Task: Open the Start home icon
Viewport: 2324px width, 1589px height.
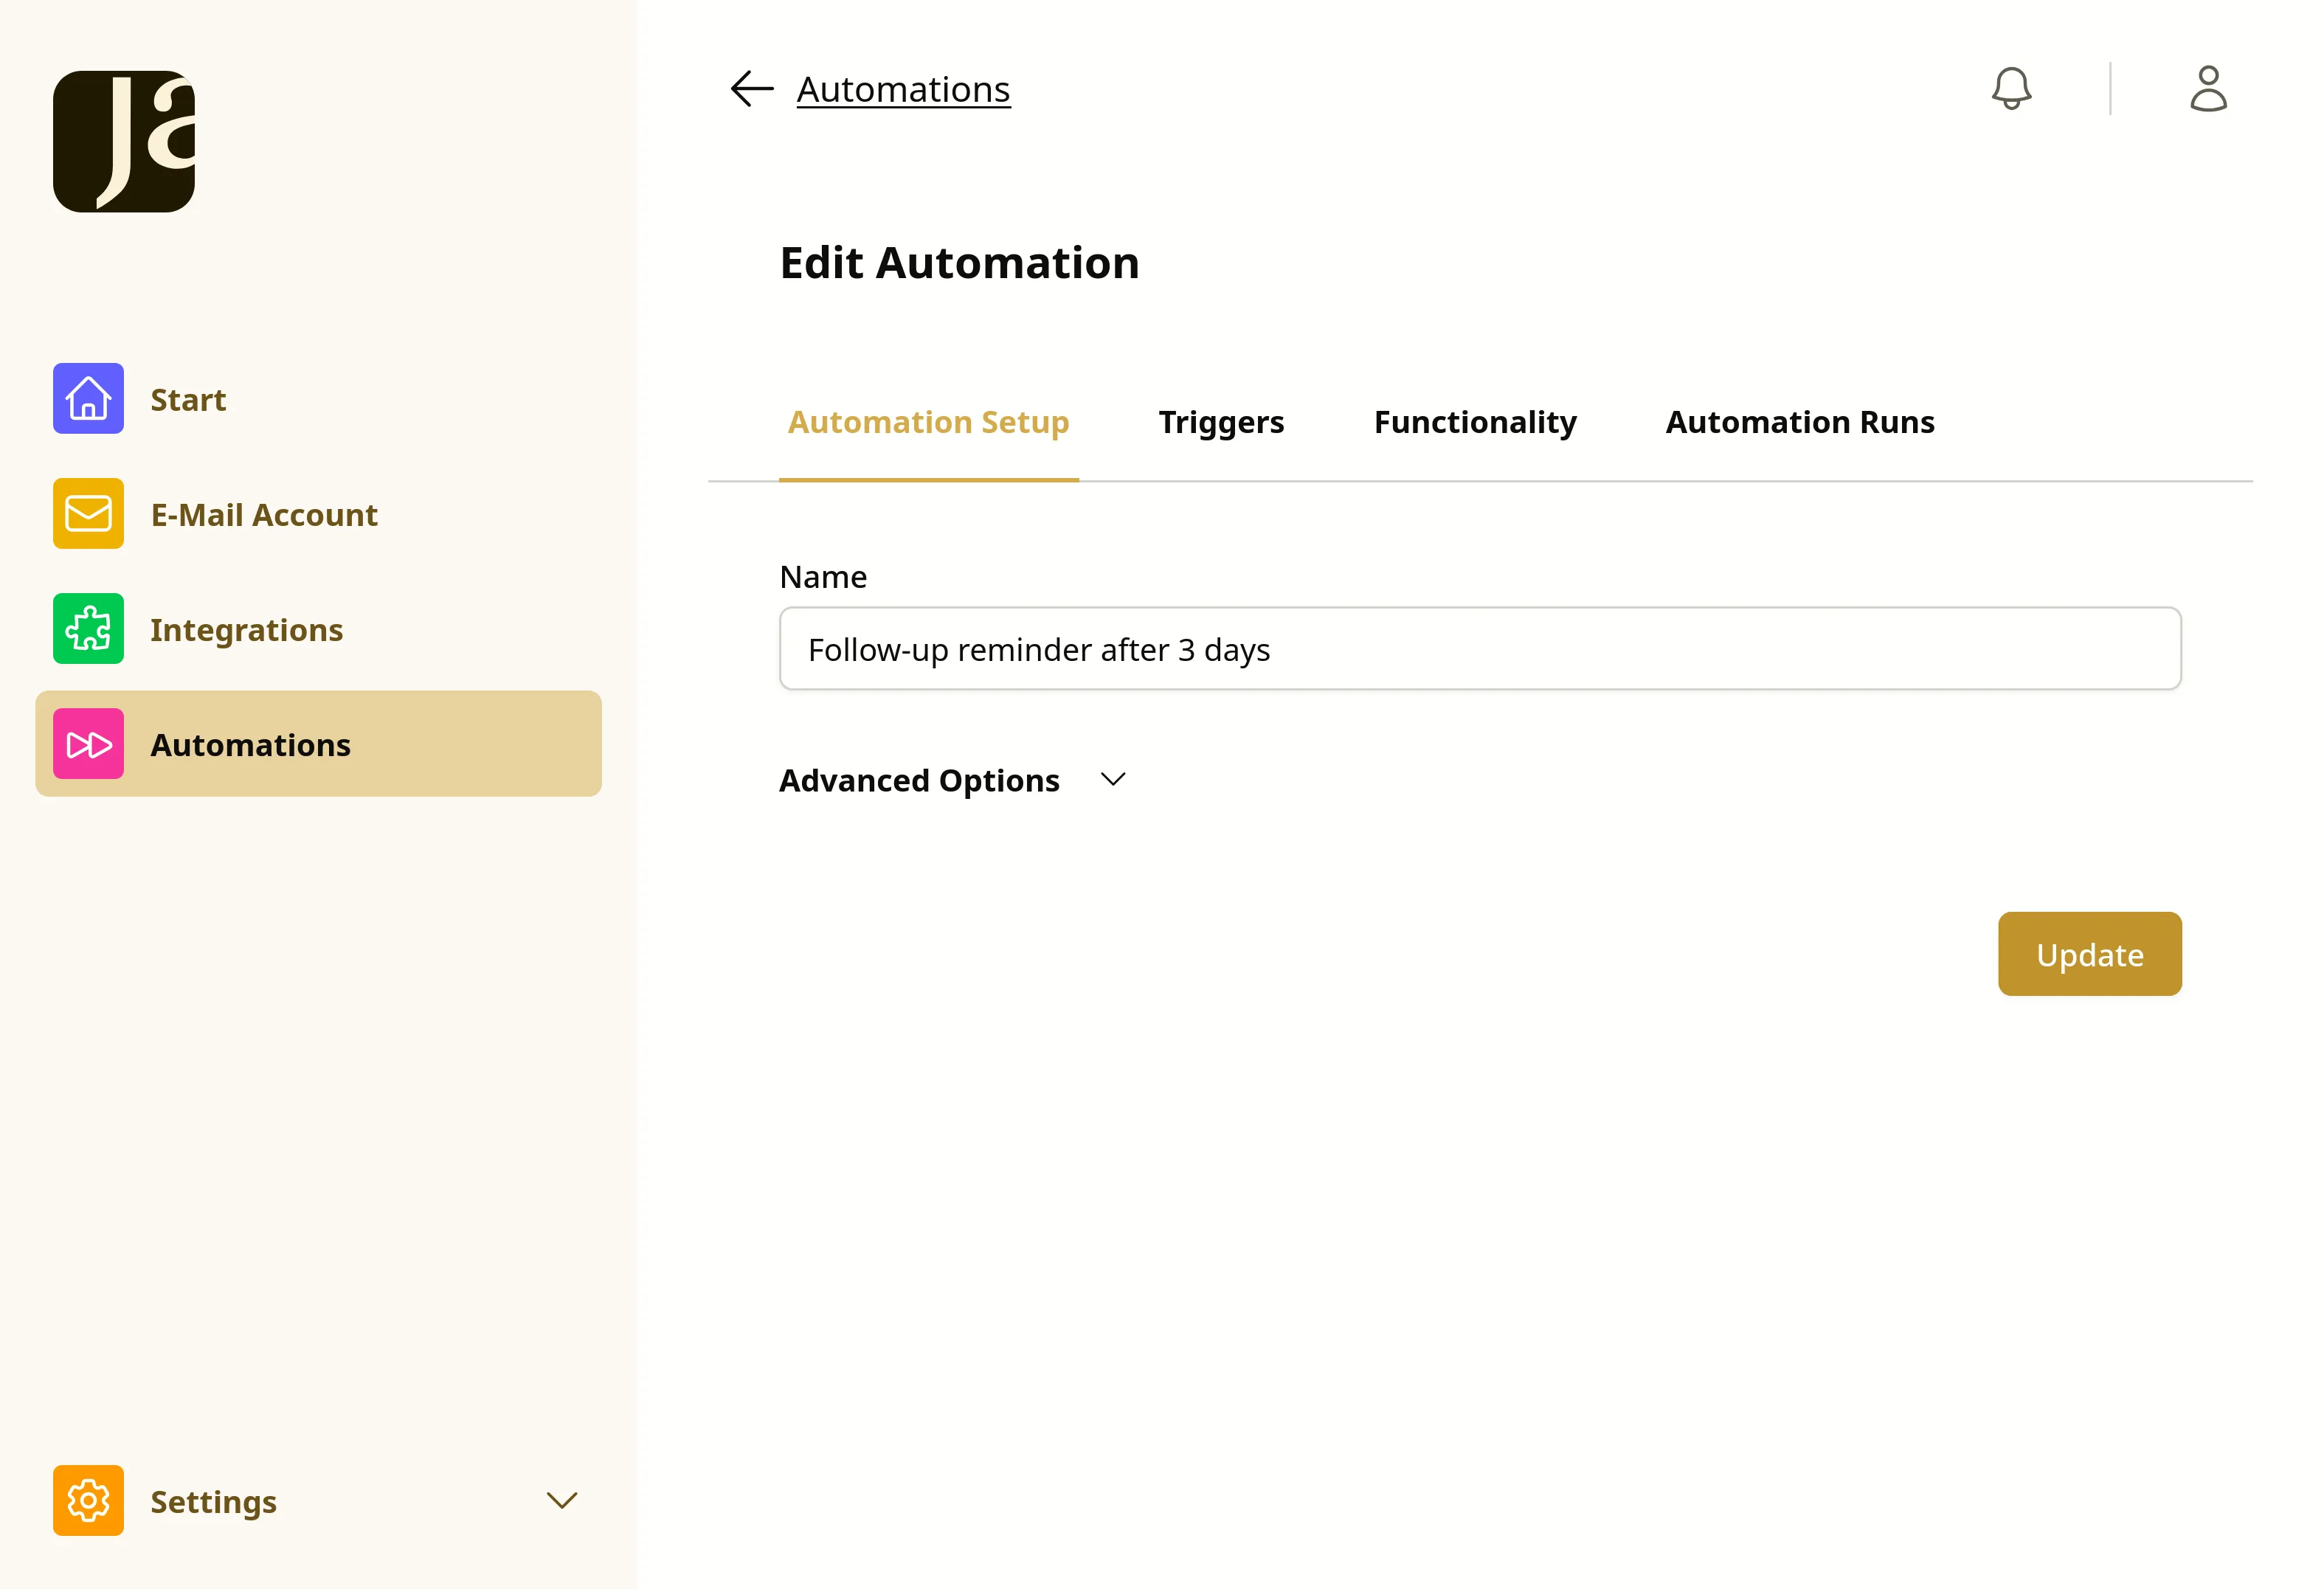Action: click(x=88, y=399)
